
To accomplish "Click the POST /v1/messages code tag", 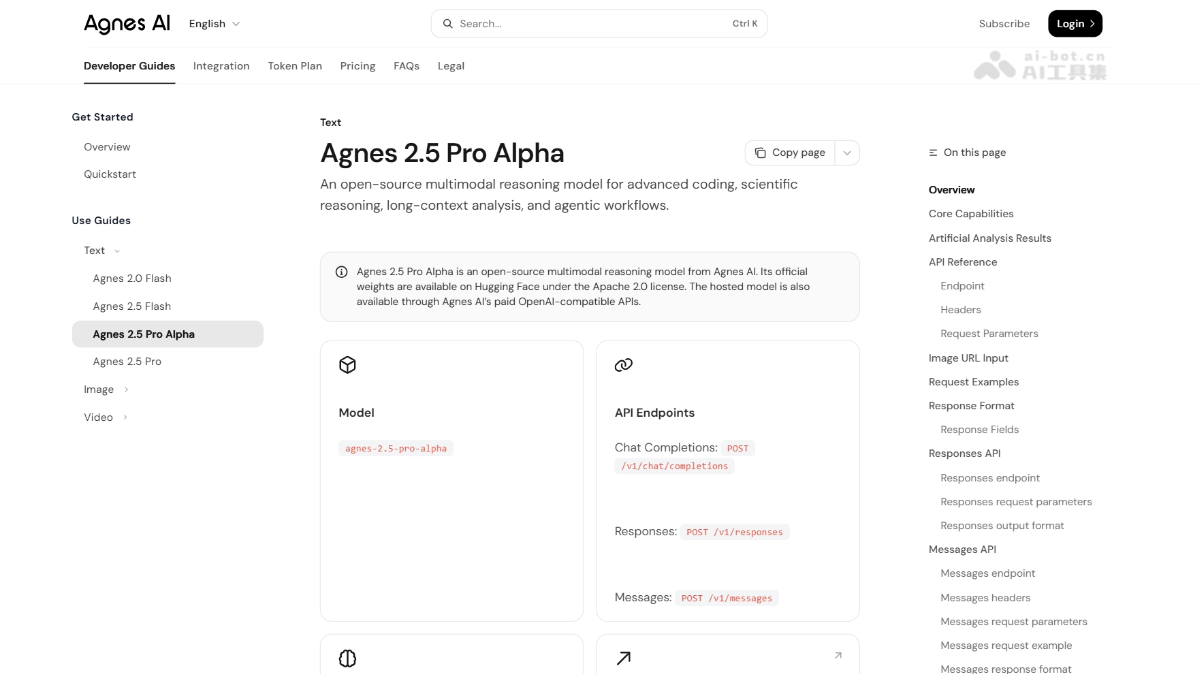I will click(x=727, y=598).
